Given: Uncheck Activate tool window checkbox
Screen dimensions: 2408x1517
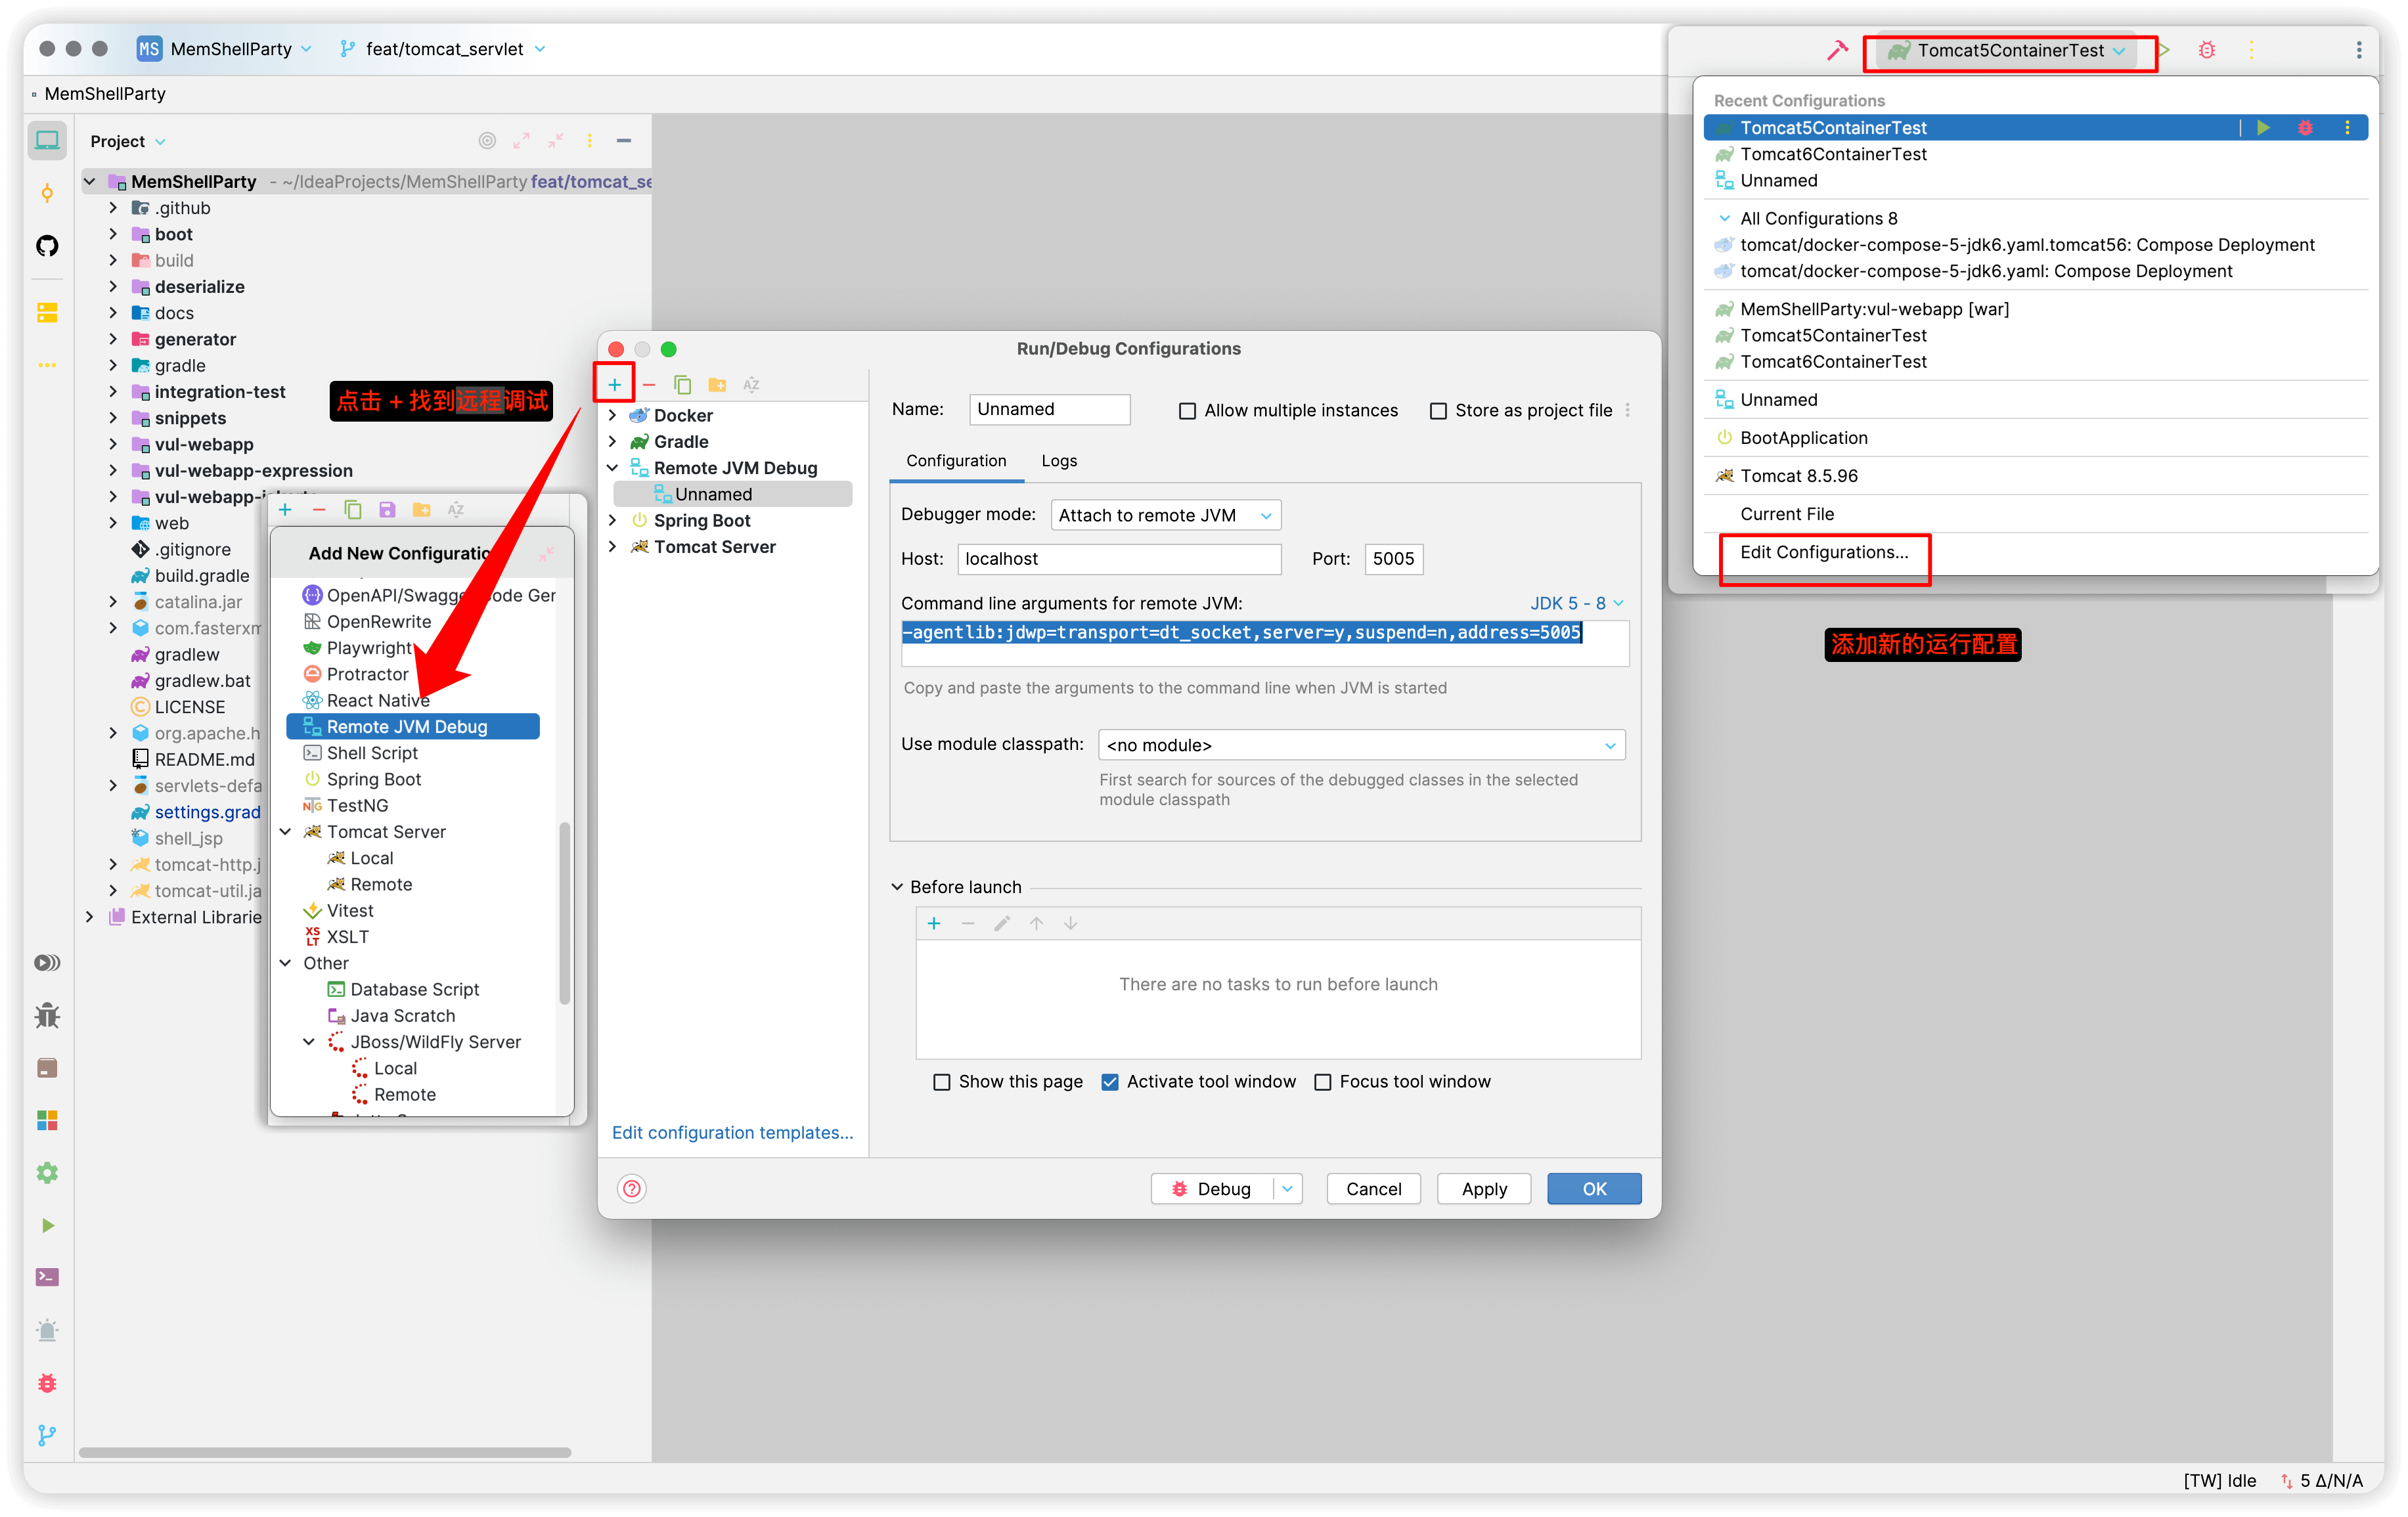Looking at the screenshot, I should [1109, 1082].
